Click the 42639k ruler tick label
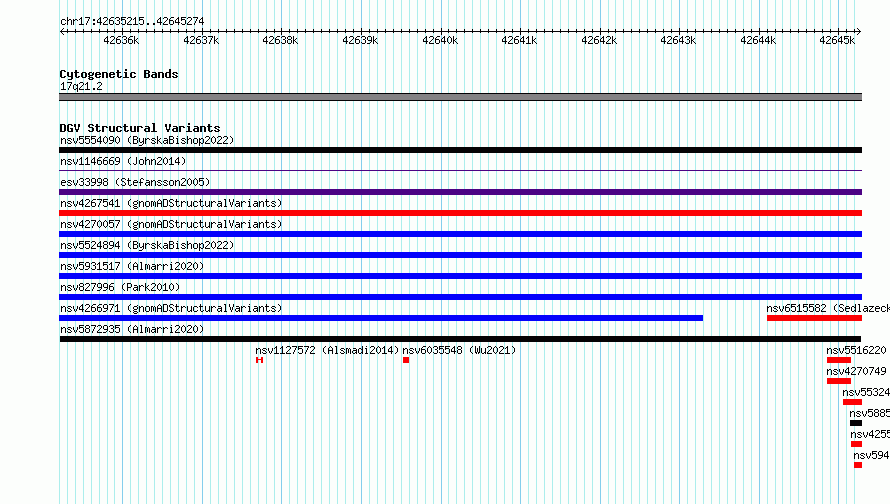Viewport: 890px width, 504px height. coord(360,40)
